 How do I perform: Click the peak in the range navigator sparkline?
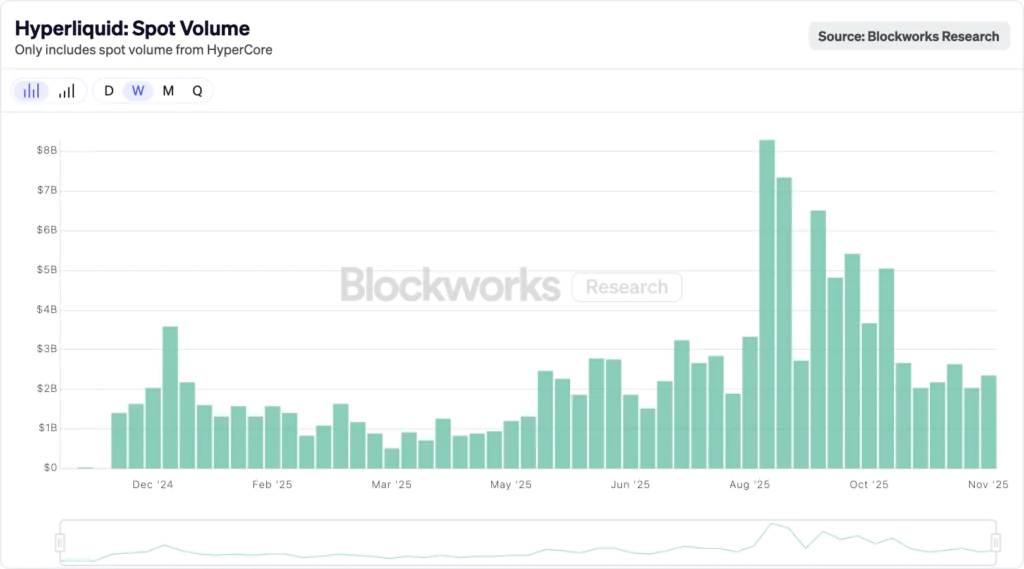[771, 524]
